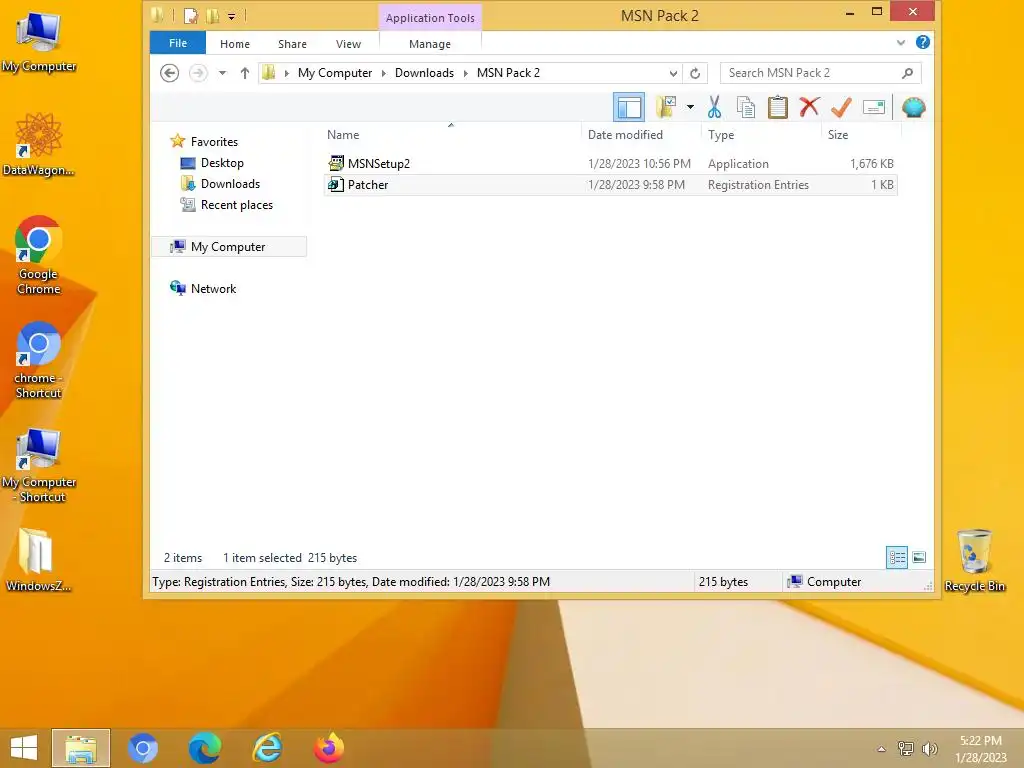Open Help with the question mark icon
The width and height of the screenshot is (1024, 768).
pyautogui.click(x=923, y=42)
